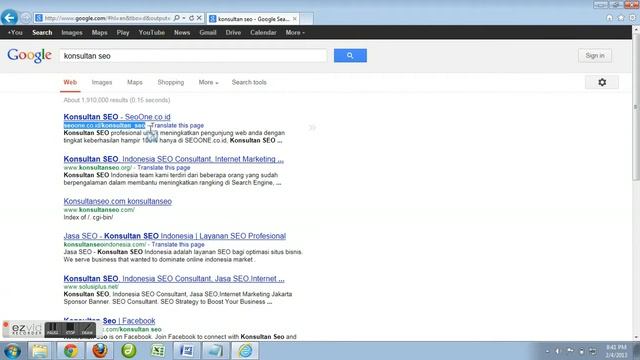
Task: Expand the 'More' dropdown in the Google bar
Action: [295, 32]
